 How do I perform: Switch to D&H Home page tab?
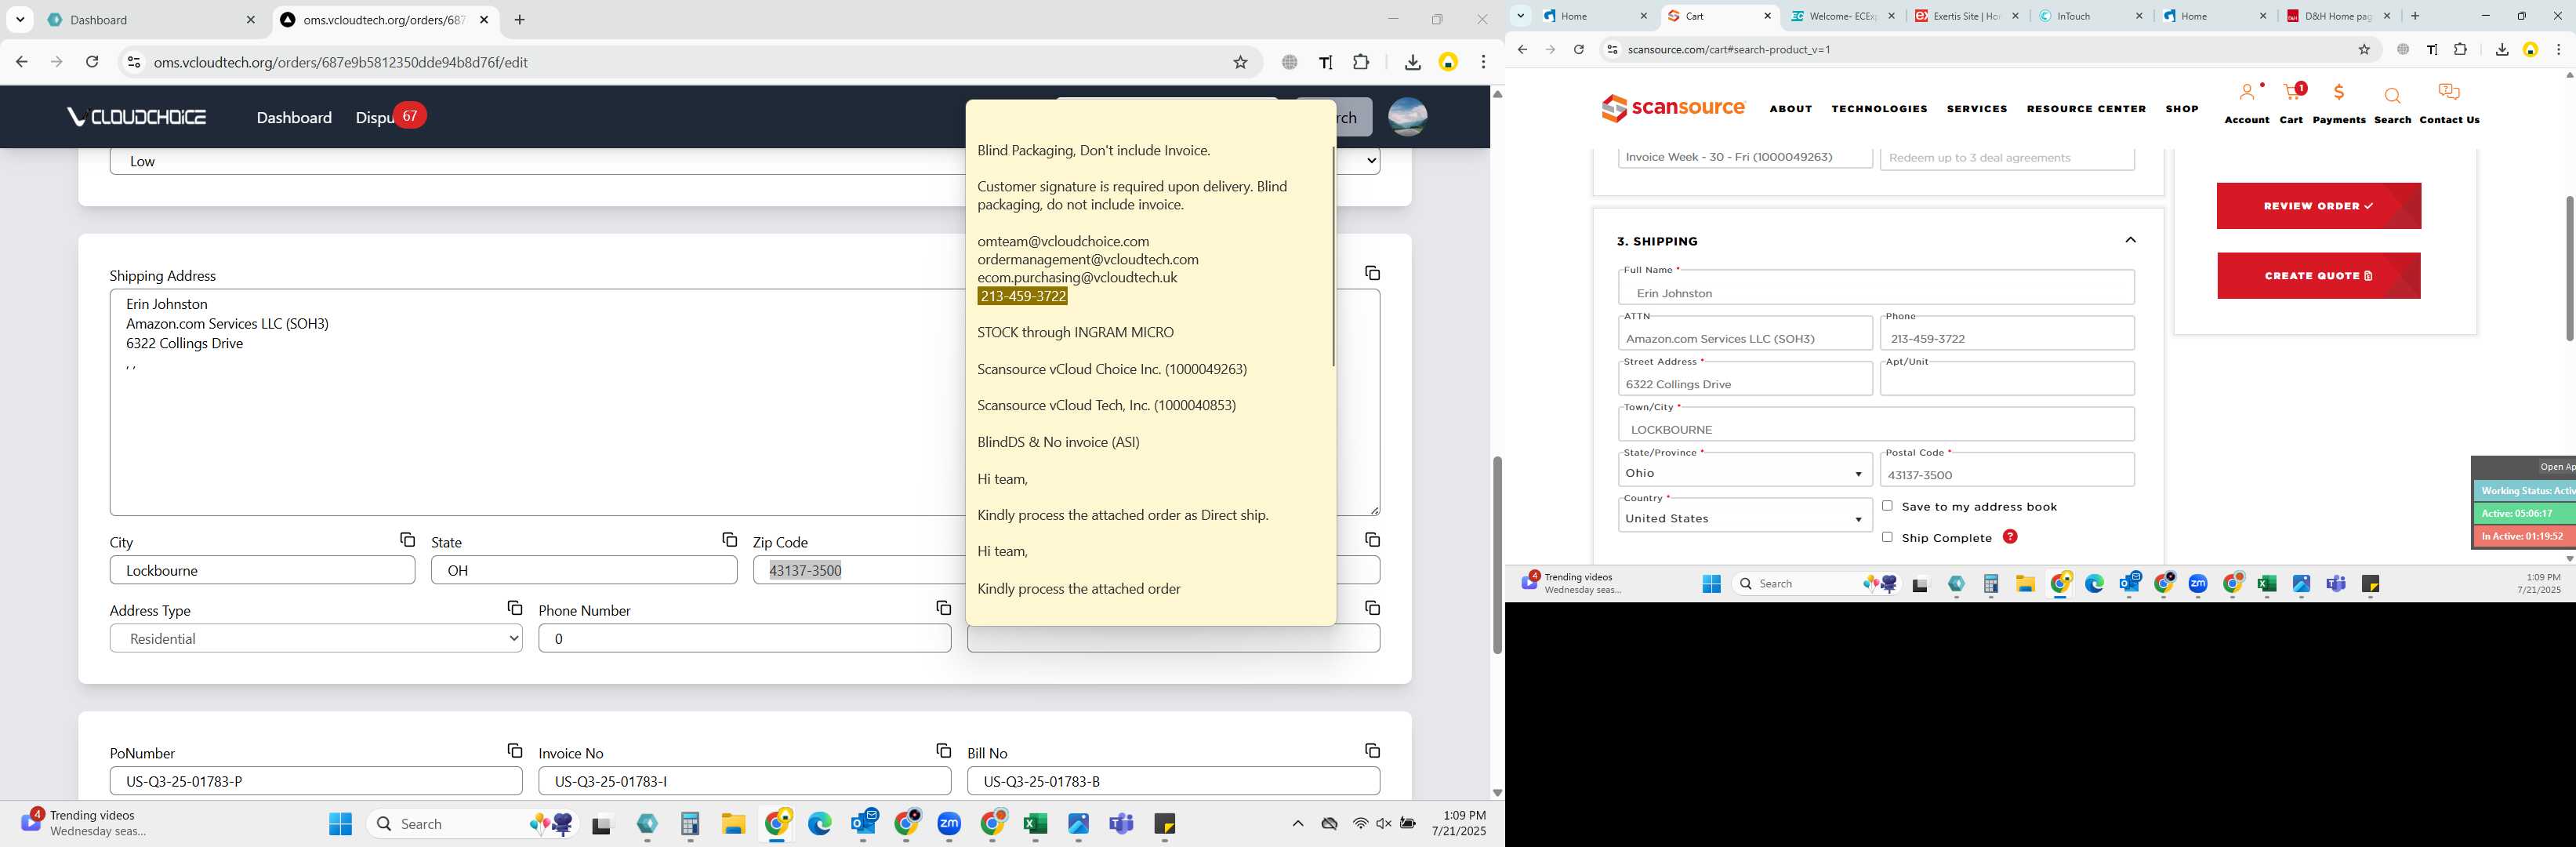coord(2338,16)
